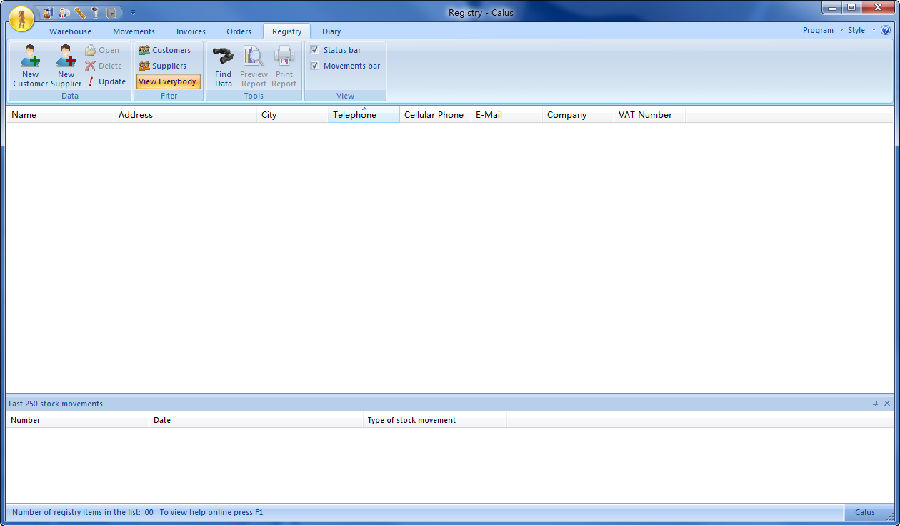Viewport: 900px width, 526px height.
Task: Update the registry list
Action: pyautogui.click(x=106, y=82)
